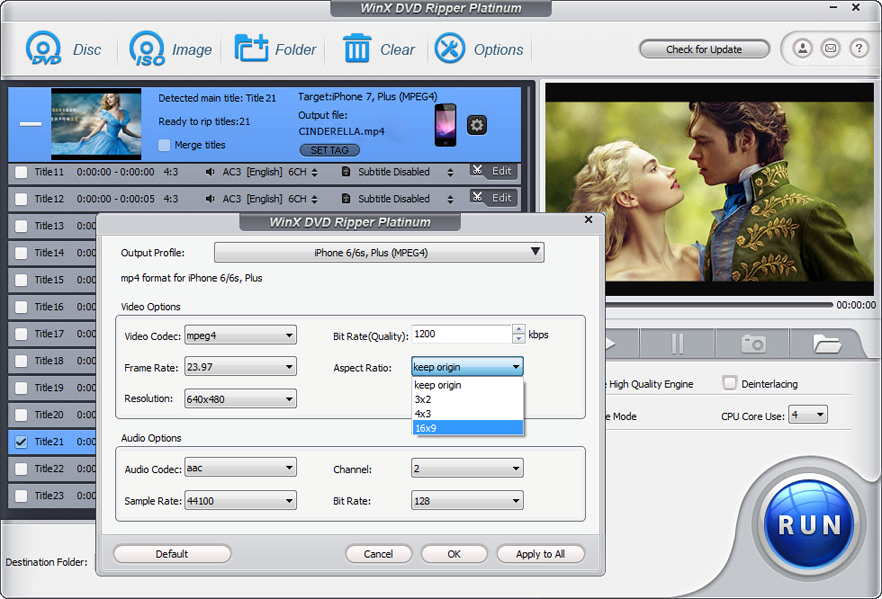The height and width of the screenshot is (599, 882).
Task: Toggle the Merge titles checkbox
Action: pyautogui.click(x=164, y=145)
